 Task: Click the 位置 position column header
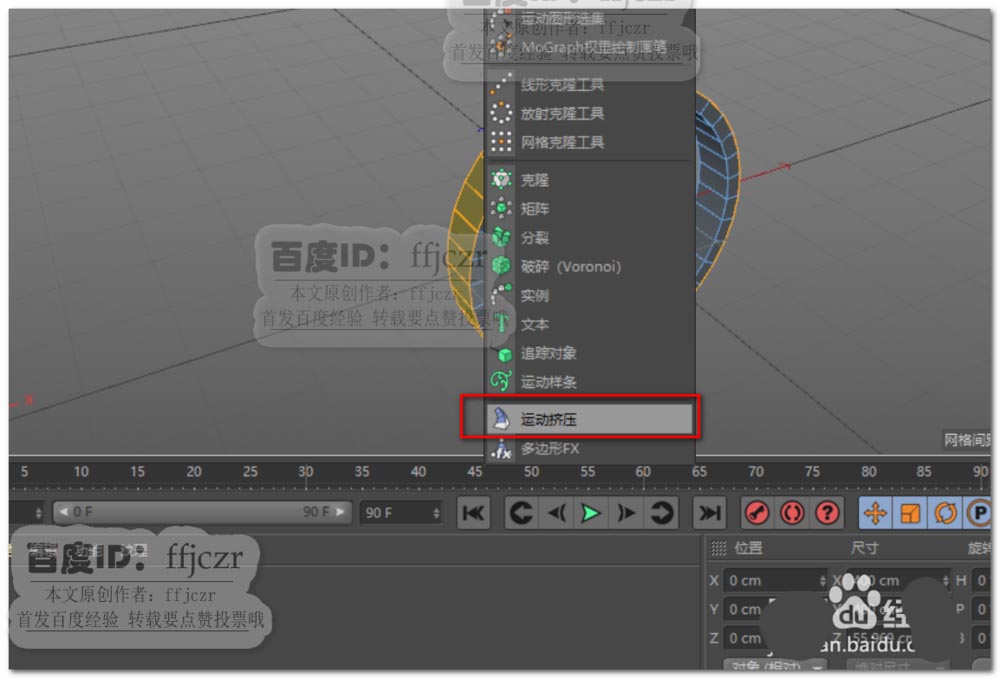click(x=748, y=548)
